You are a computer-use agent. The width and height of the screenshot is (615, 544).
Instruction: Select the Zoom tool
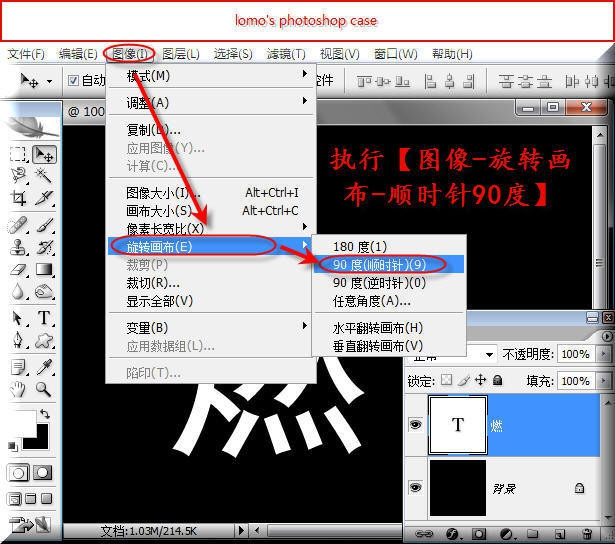tap(43, 389)
